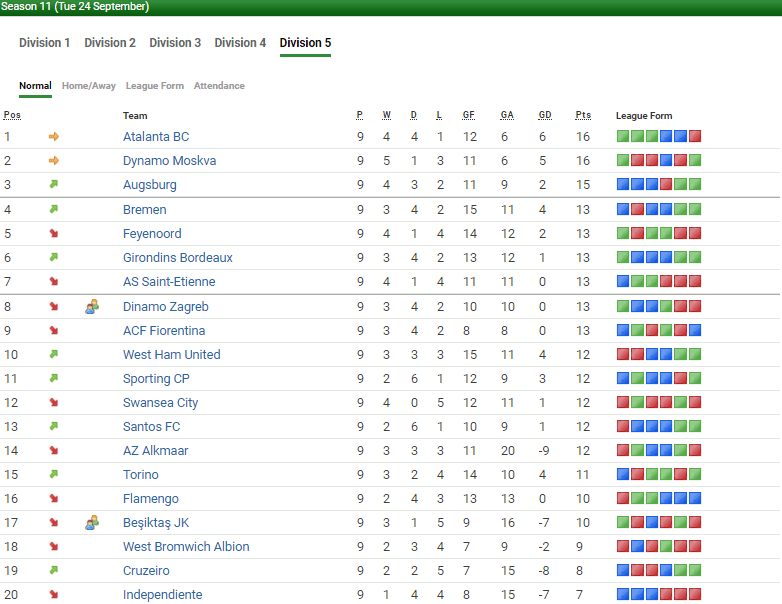Switch to League Form view
The height and width of the screenshot is (604, 782).
155,86
